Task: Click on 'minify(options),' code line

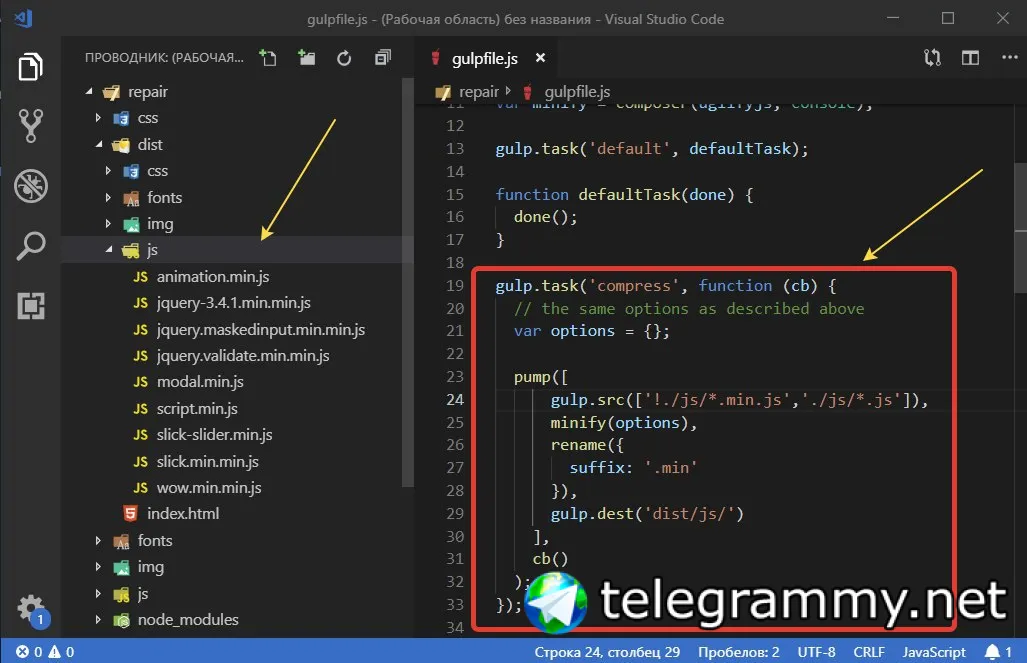Action: [624, 423]
